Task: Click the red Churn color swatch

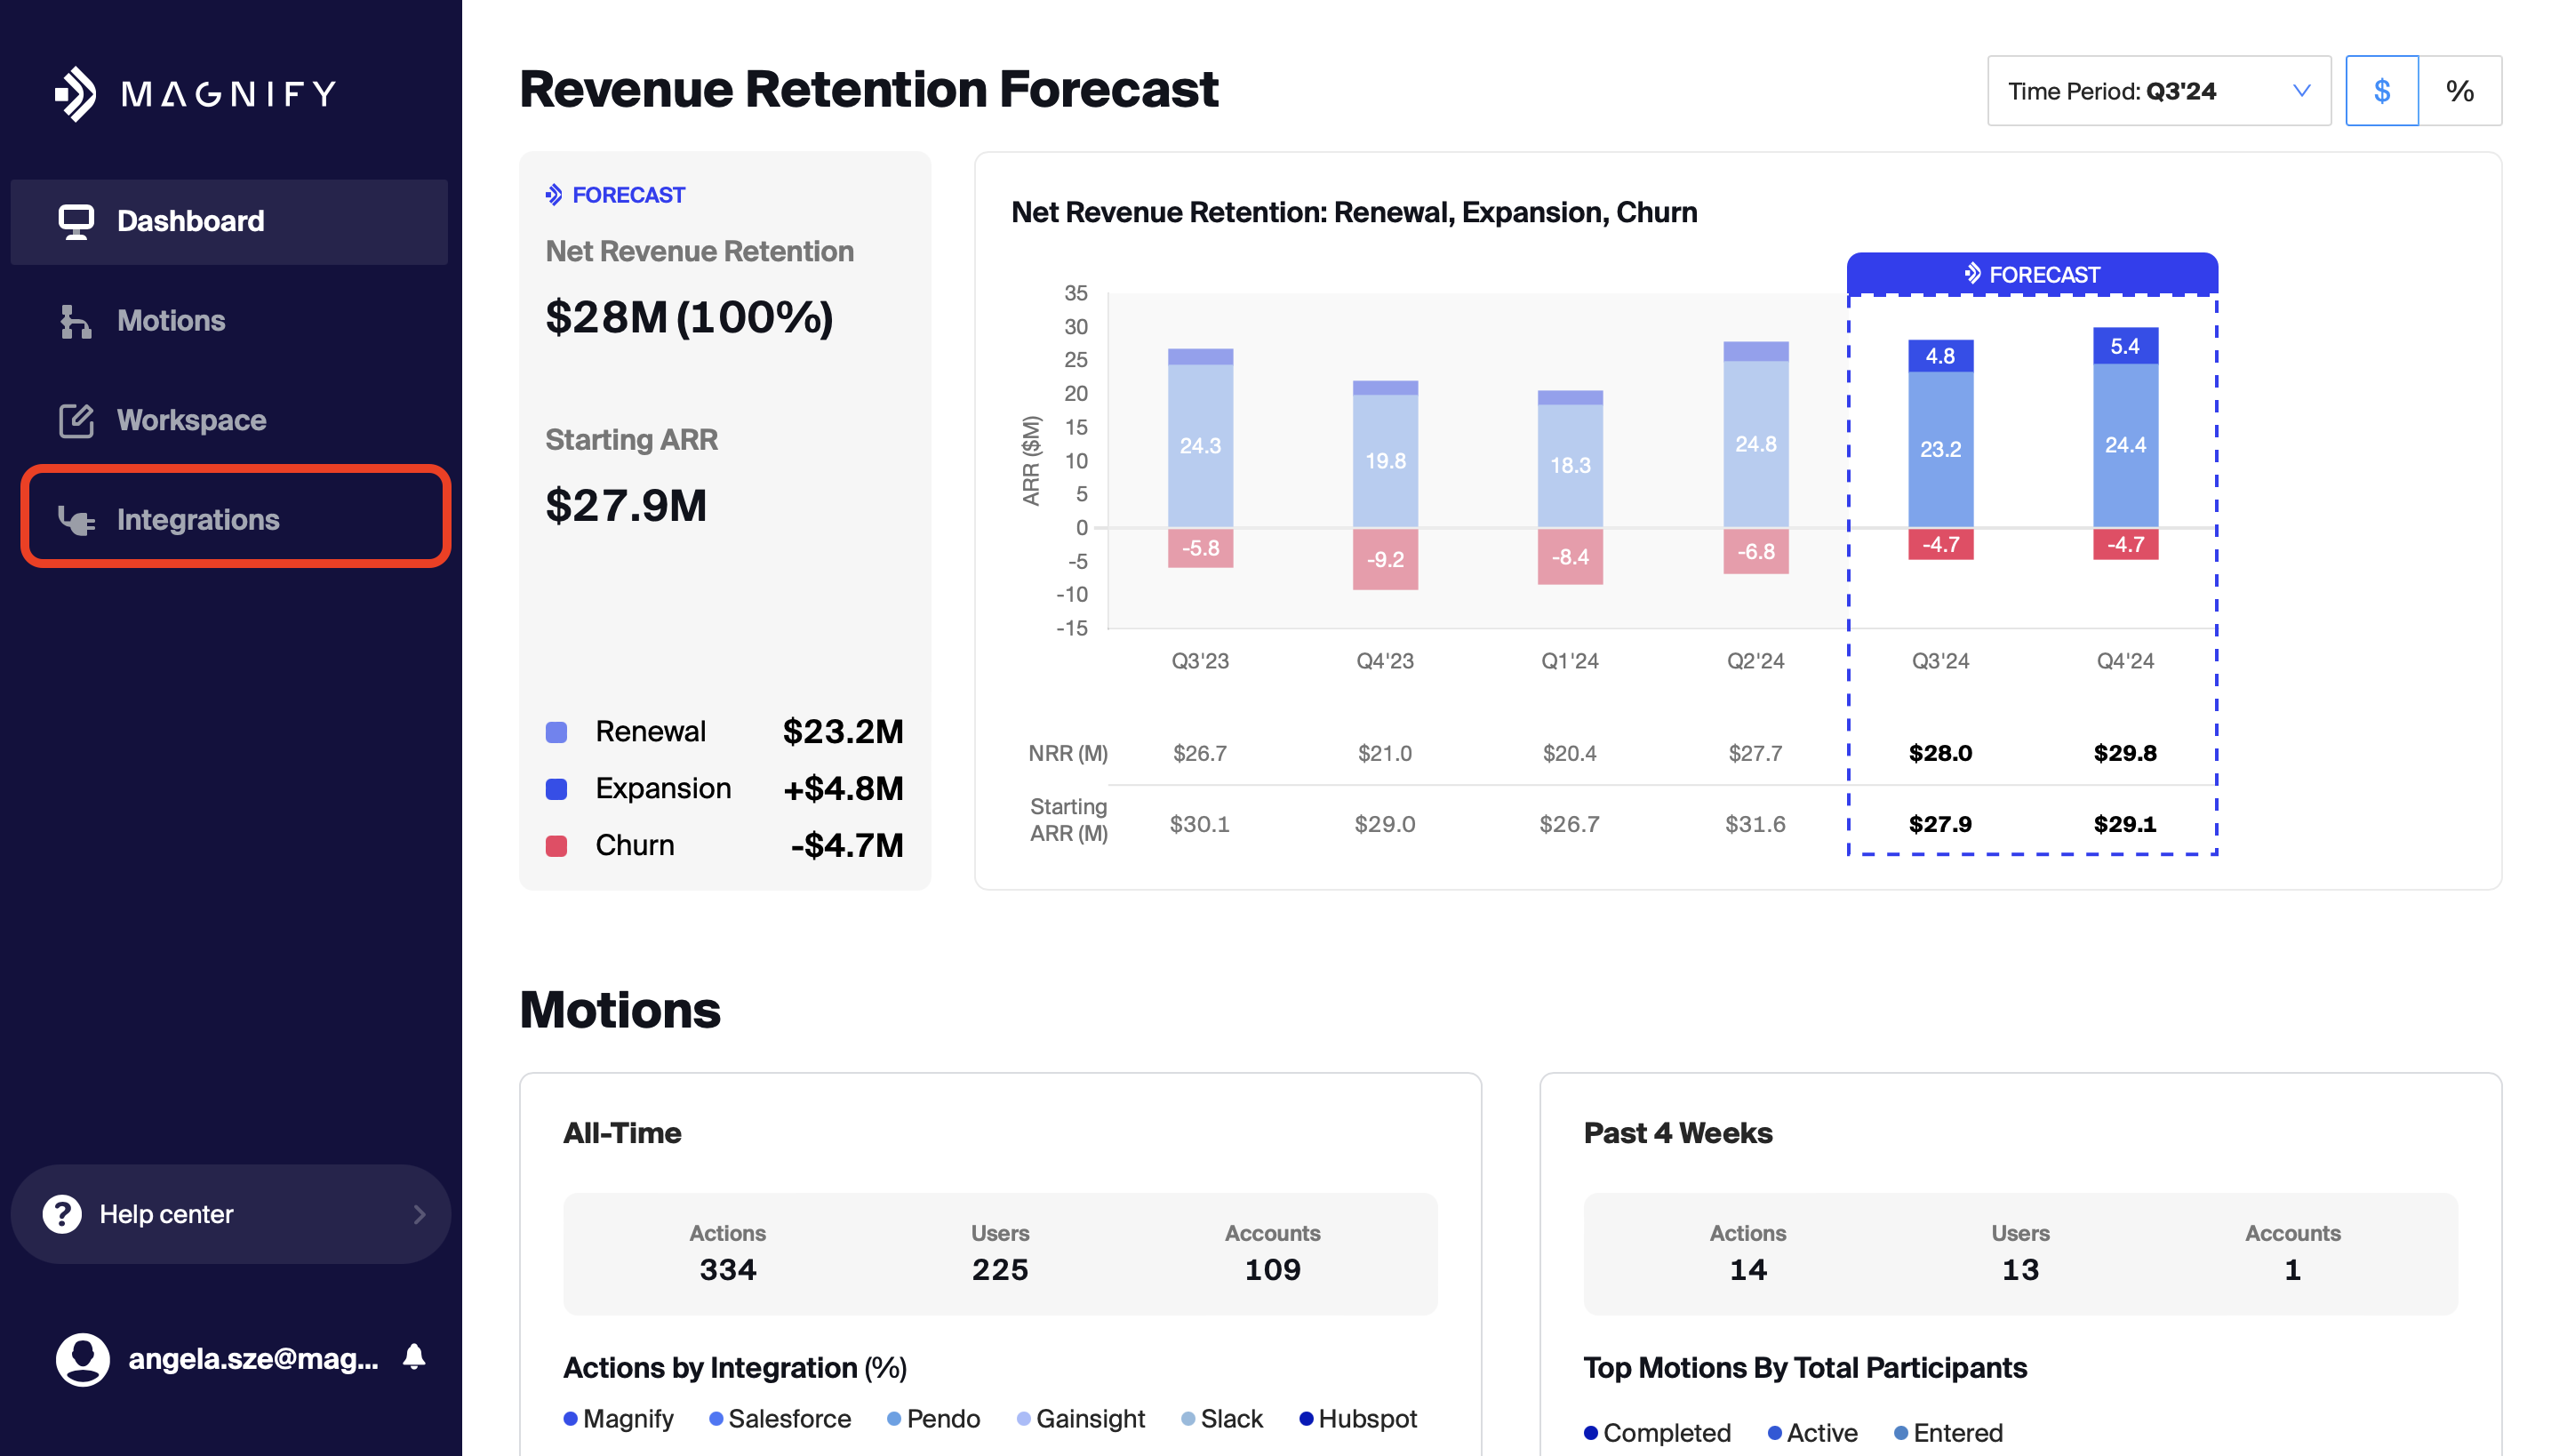Action: [557, 846]
